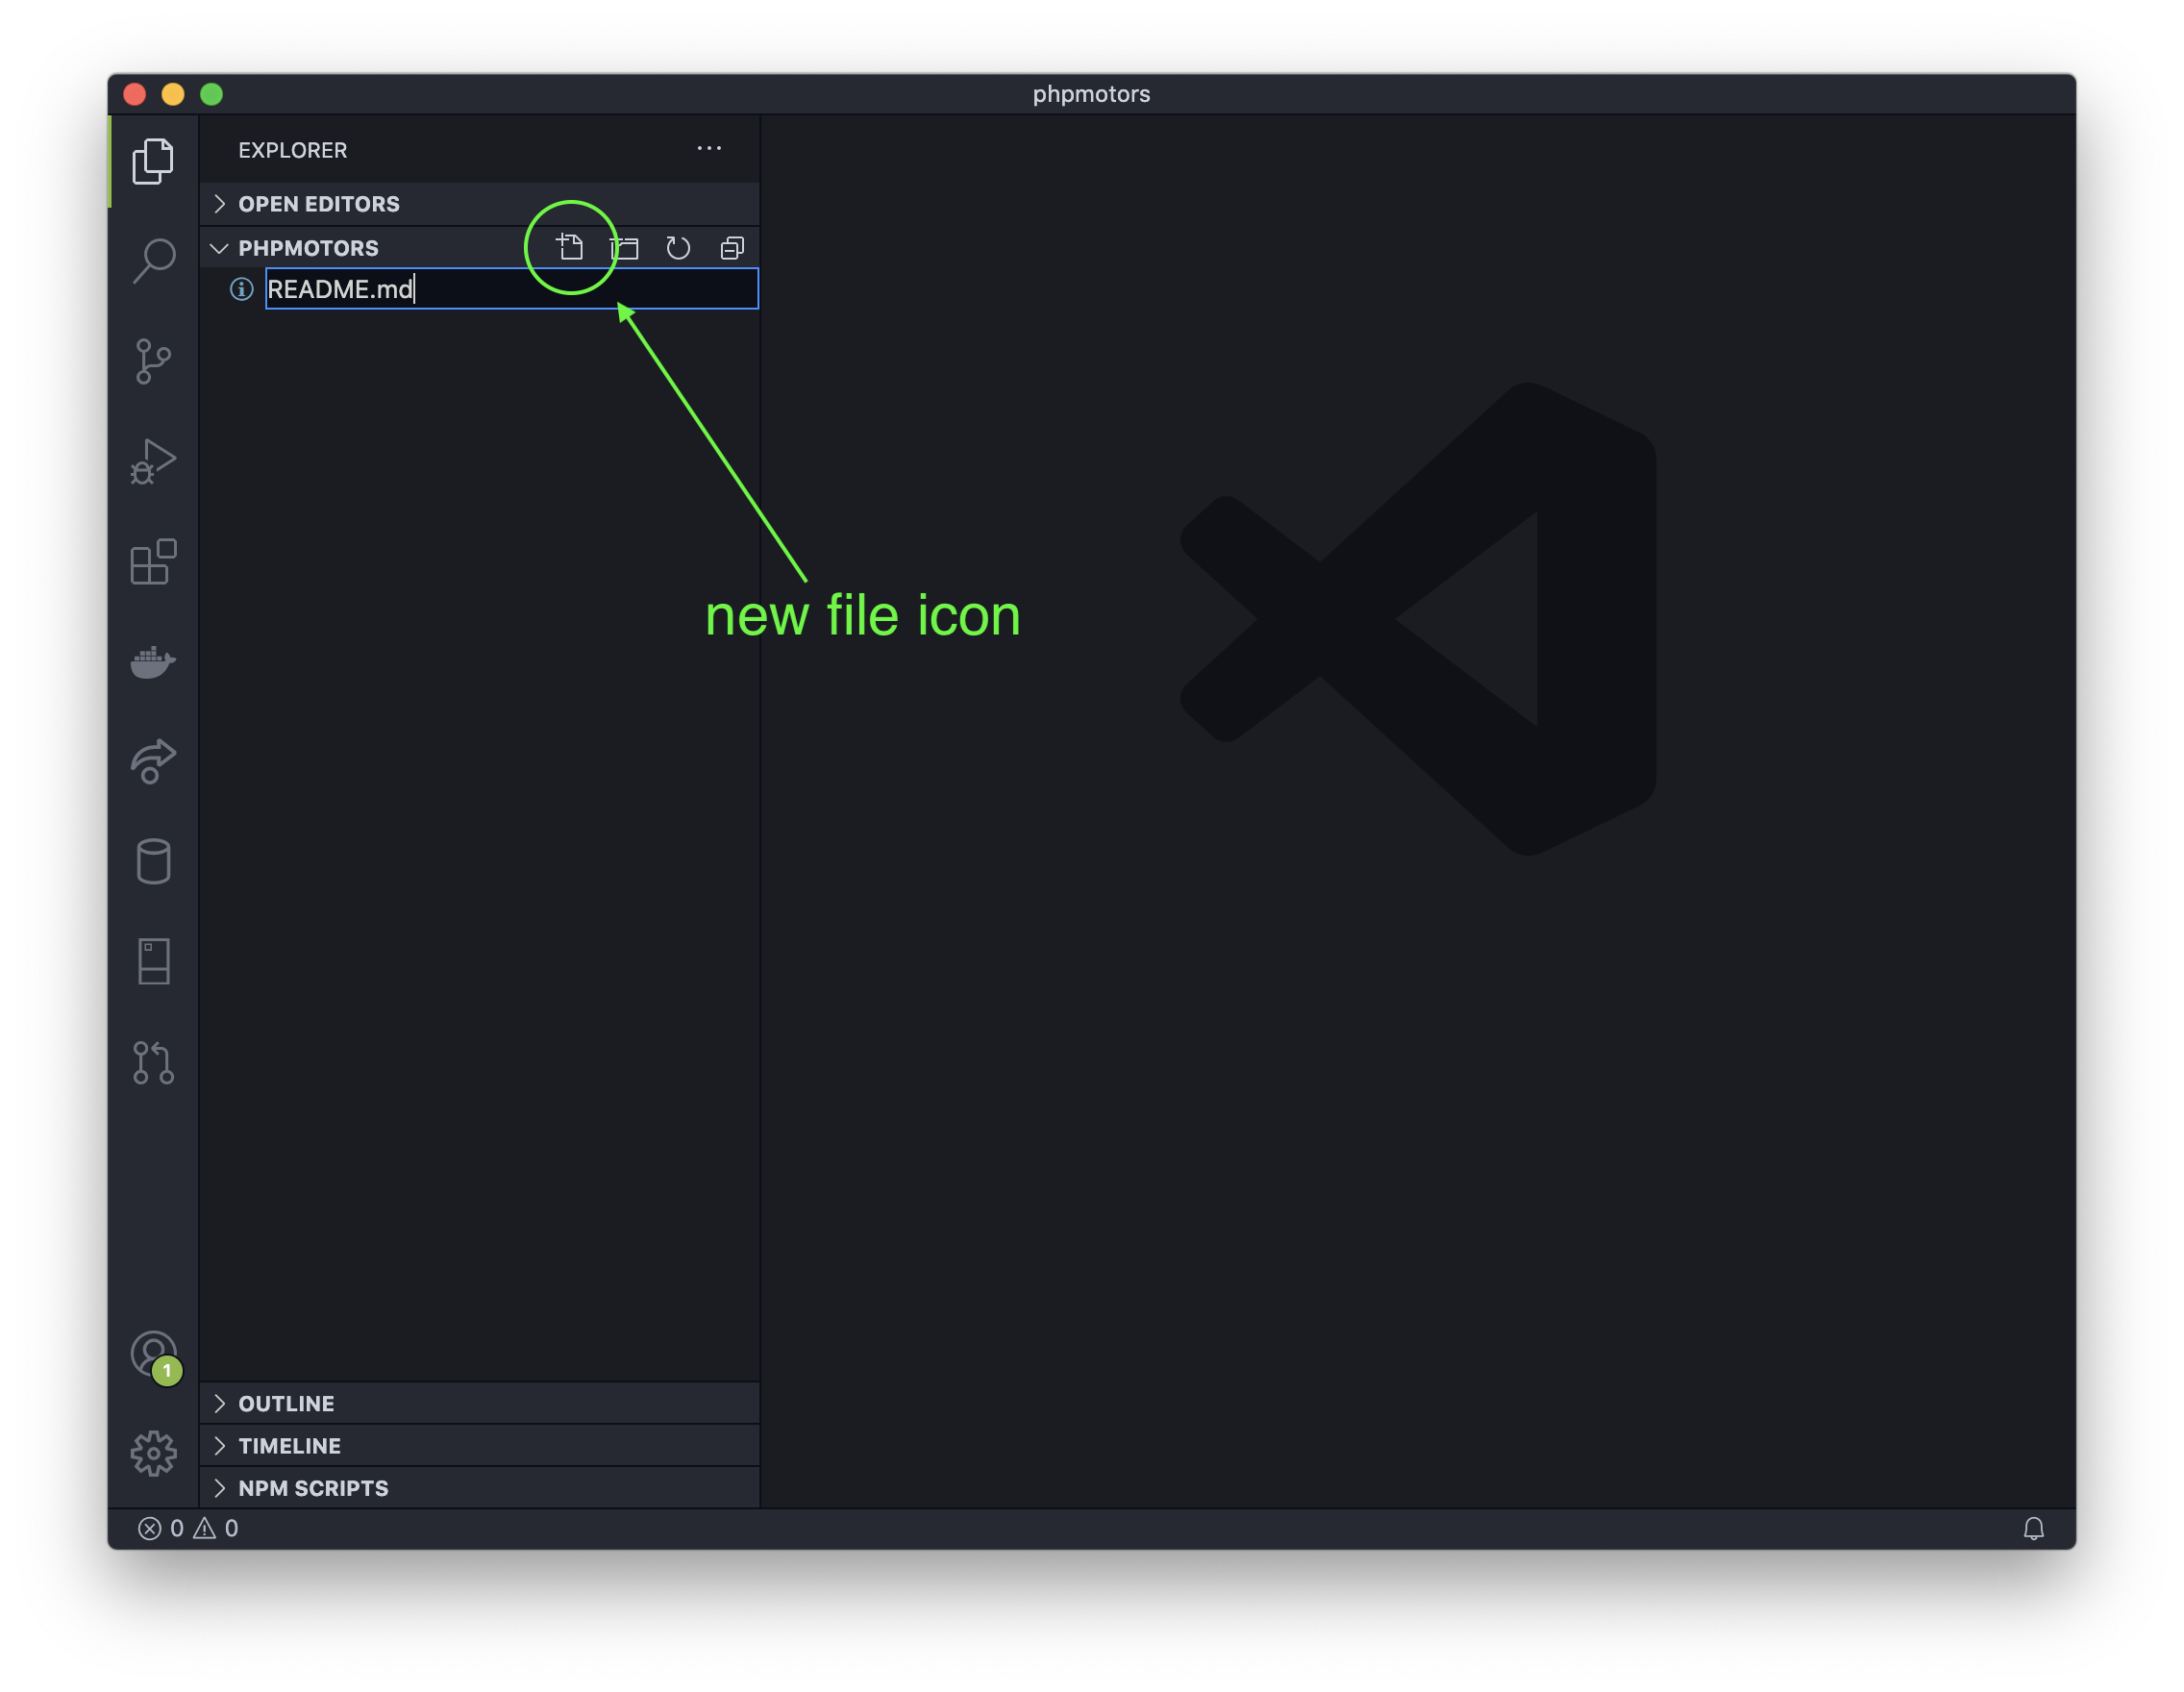The width and height of the screenshot is (2184, 1692).
Task: Close the window with red button
Action: [135, 94]
